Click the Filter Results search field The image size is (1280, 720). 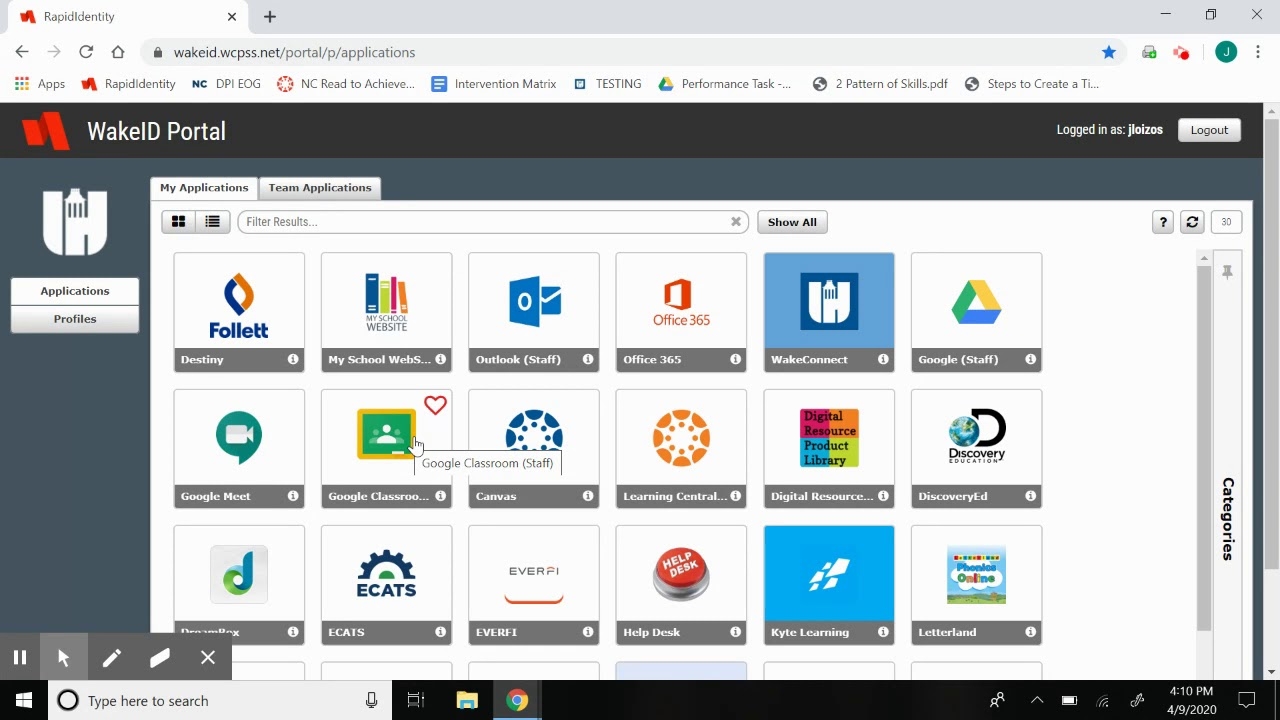tap(485, 222)
